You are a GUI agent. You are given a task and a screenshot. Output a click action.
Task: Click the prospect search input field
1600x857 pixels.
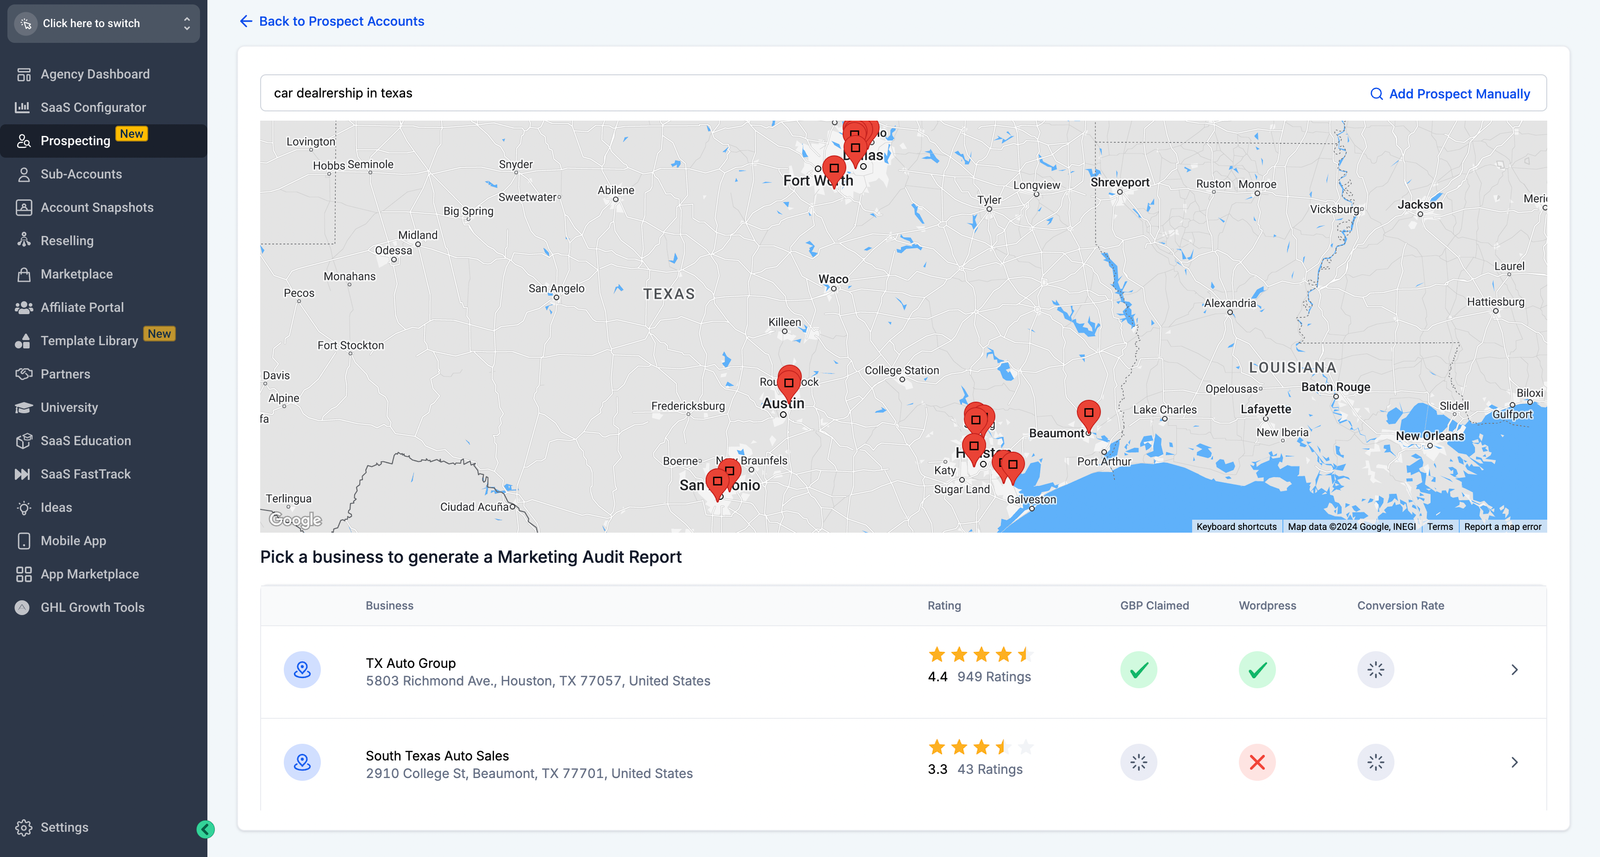click(x=800, y=93)
